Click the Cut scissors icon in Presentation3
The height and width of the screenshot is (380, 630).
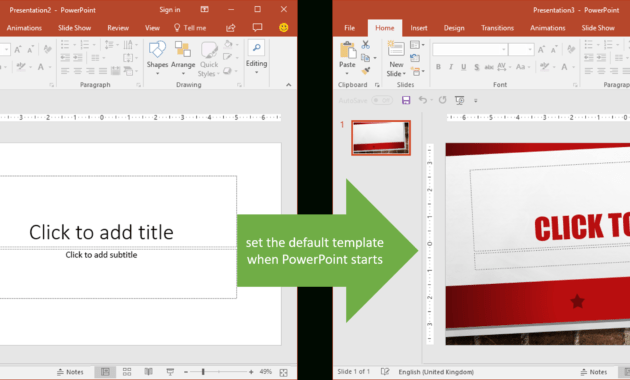coord(365,45)
